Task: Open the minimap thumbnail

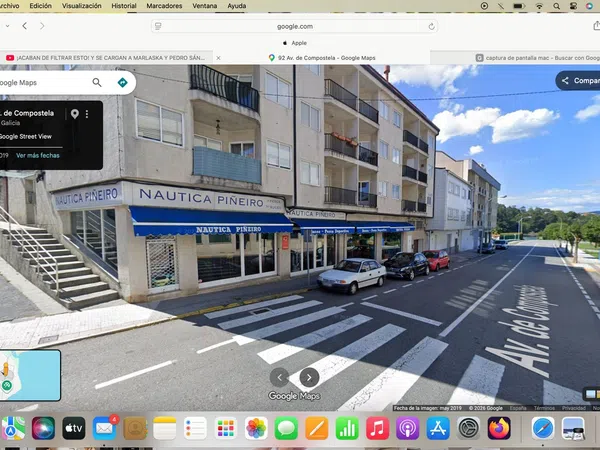Action: click(x=30, y=375)
